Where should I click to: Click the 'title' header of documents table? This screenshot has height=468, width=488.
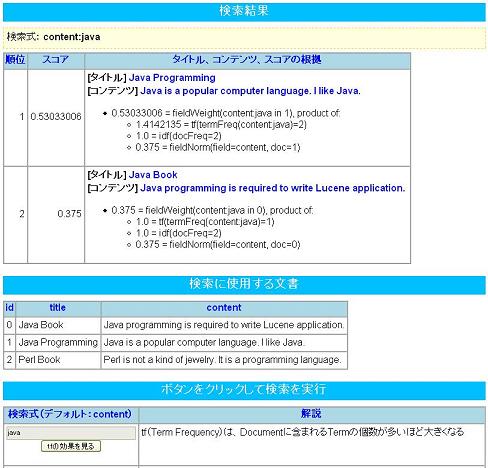click(58, 308)
